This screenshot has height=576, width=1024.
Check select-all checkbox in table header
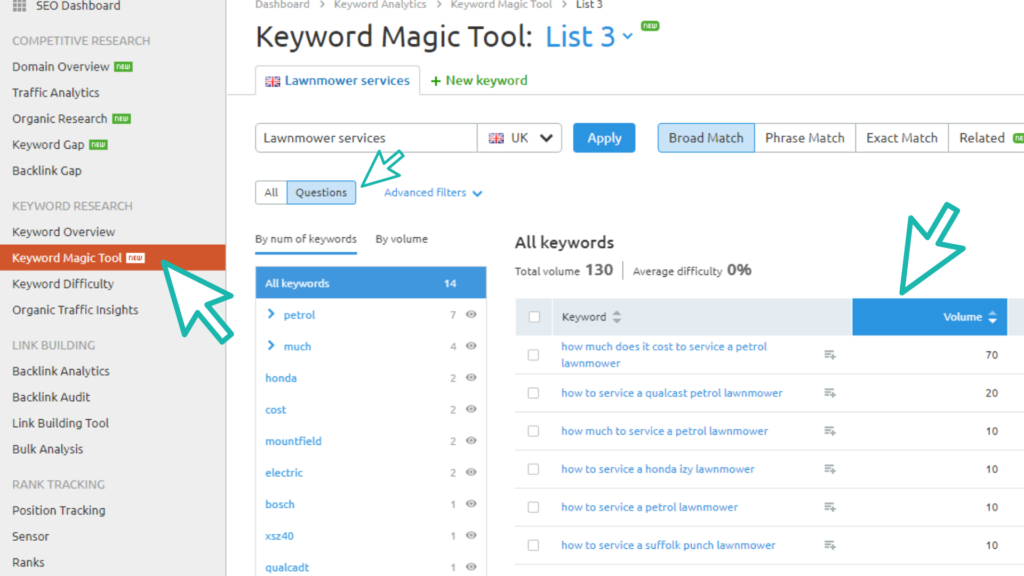click(534, 317)
